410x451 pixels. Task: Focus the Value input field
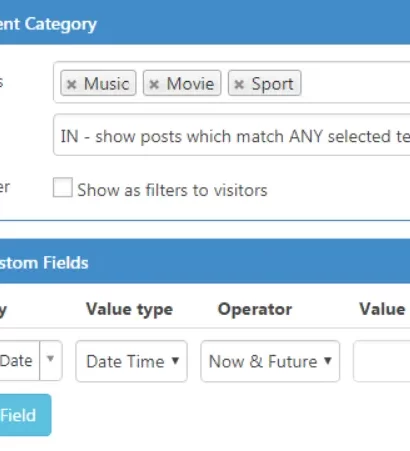[382, 361]
